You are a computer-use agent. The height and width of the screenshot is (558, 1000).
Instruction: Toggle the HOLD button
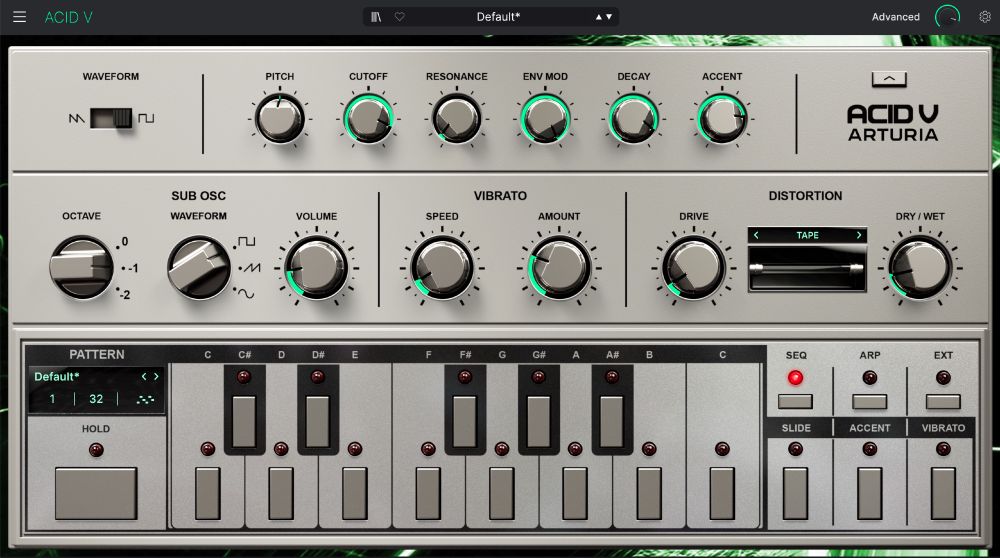96,493
